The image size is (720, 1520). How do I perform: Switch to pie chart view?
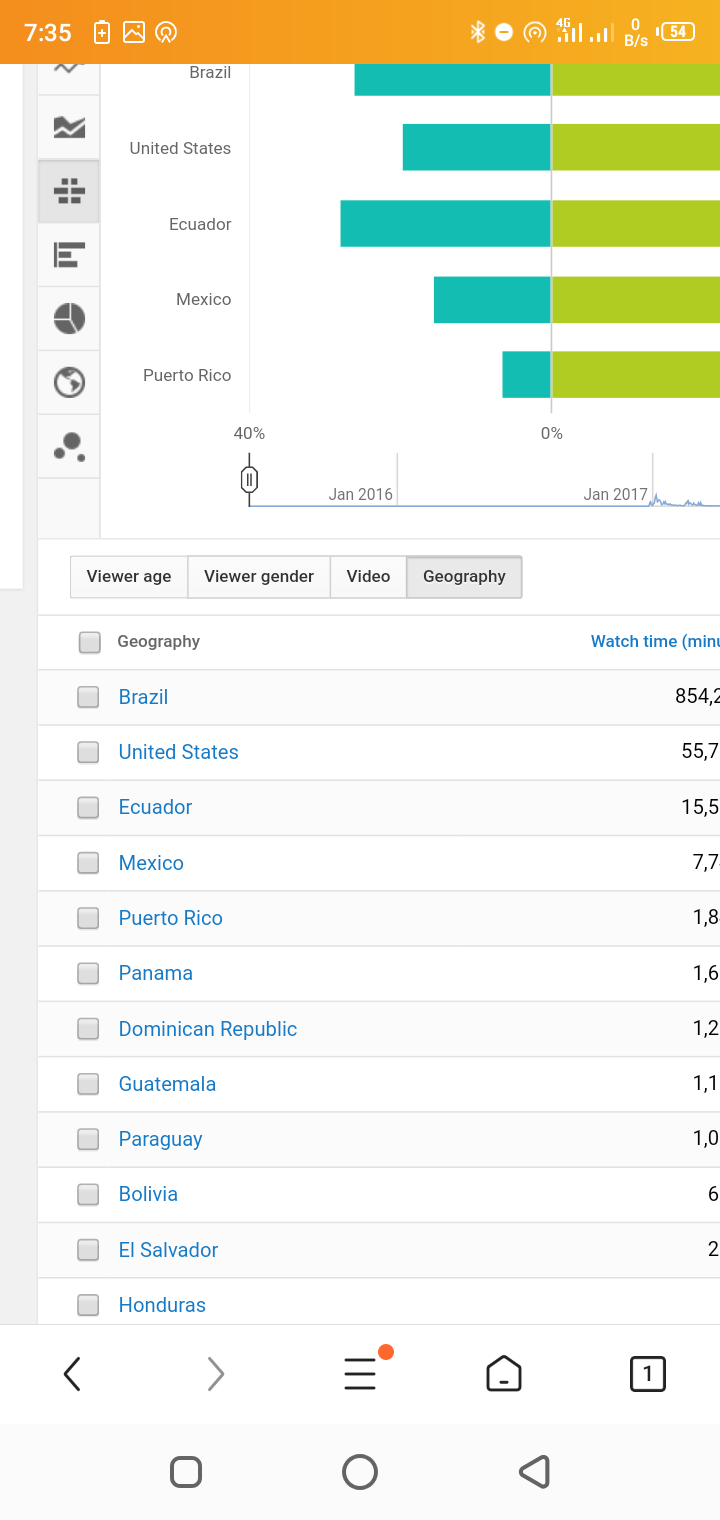[x=69, y=319]
